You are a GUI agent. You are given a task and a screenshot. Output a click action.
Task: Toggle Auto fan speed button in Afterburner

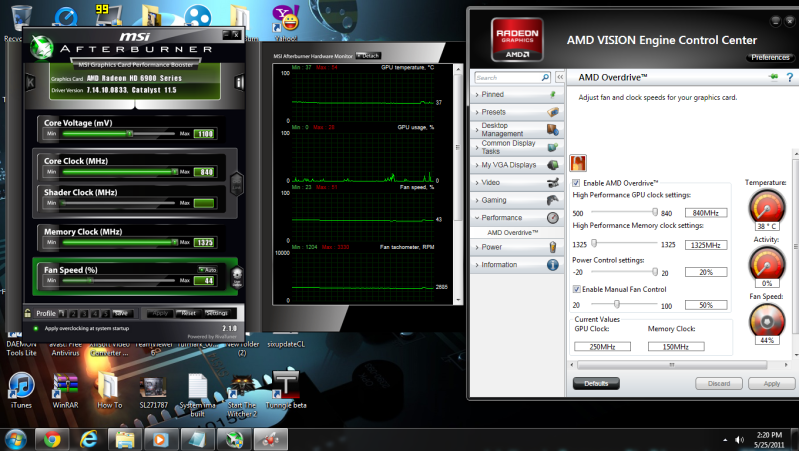[208, 270]
